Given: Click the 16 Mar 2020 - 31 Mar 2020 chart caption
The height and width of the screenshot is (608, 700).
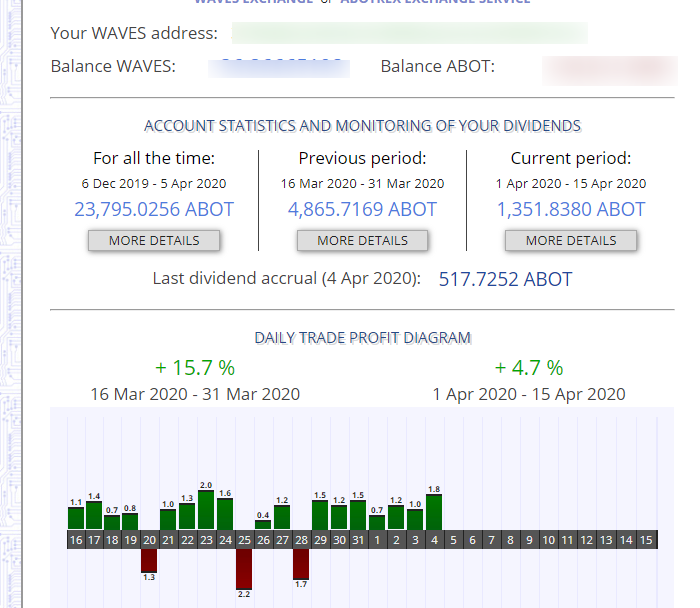Looking at the screenshot, I should (x=195, y=394).
